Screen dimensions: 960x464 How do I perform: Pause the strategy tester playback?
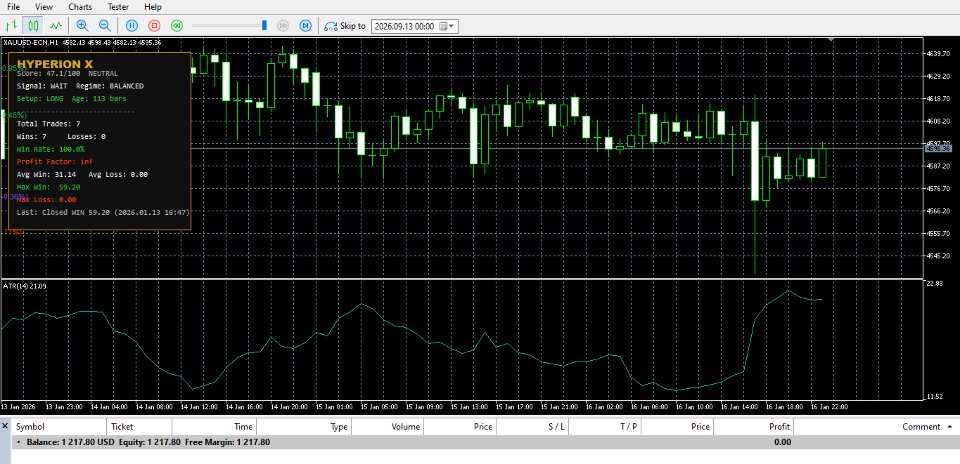click(132, 26)
